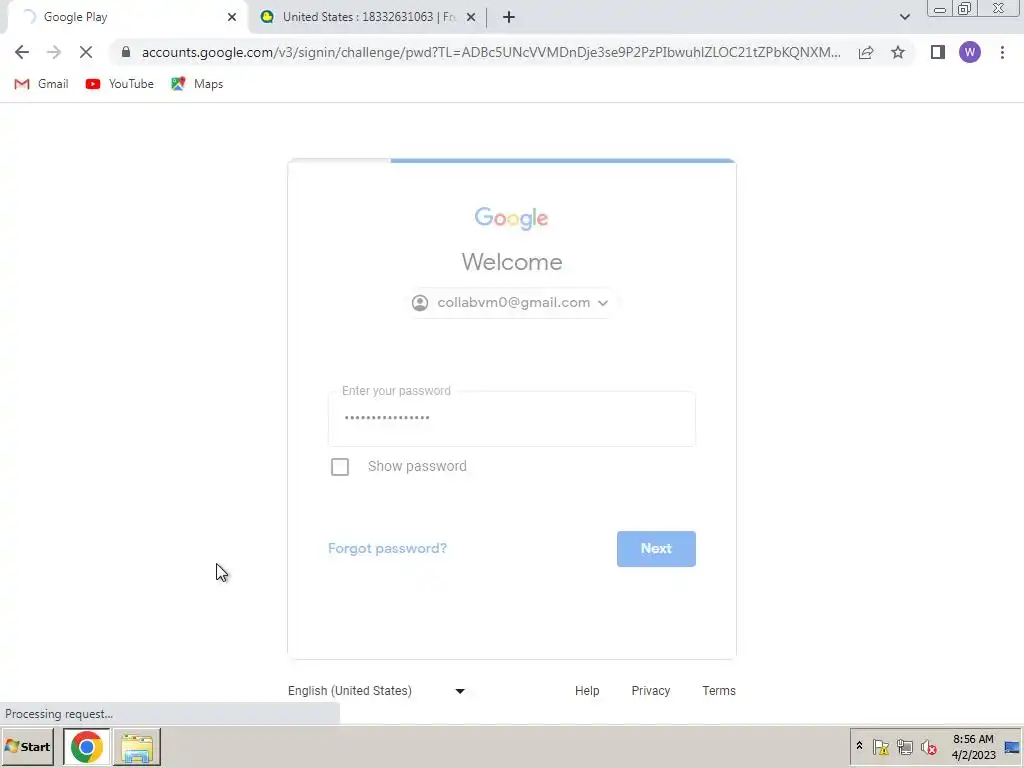
Task: Open the tab search dropdown arrow
Action: coord(904,17)
